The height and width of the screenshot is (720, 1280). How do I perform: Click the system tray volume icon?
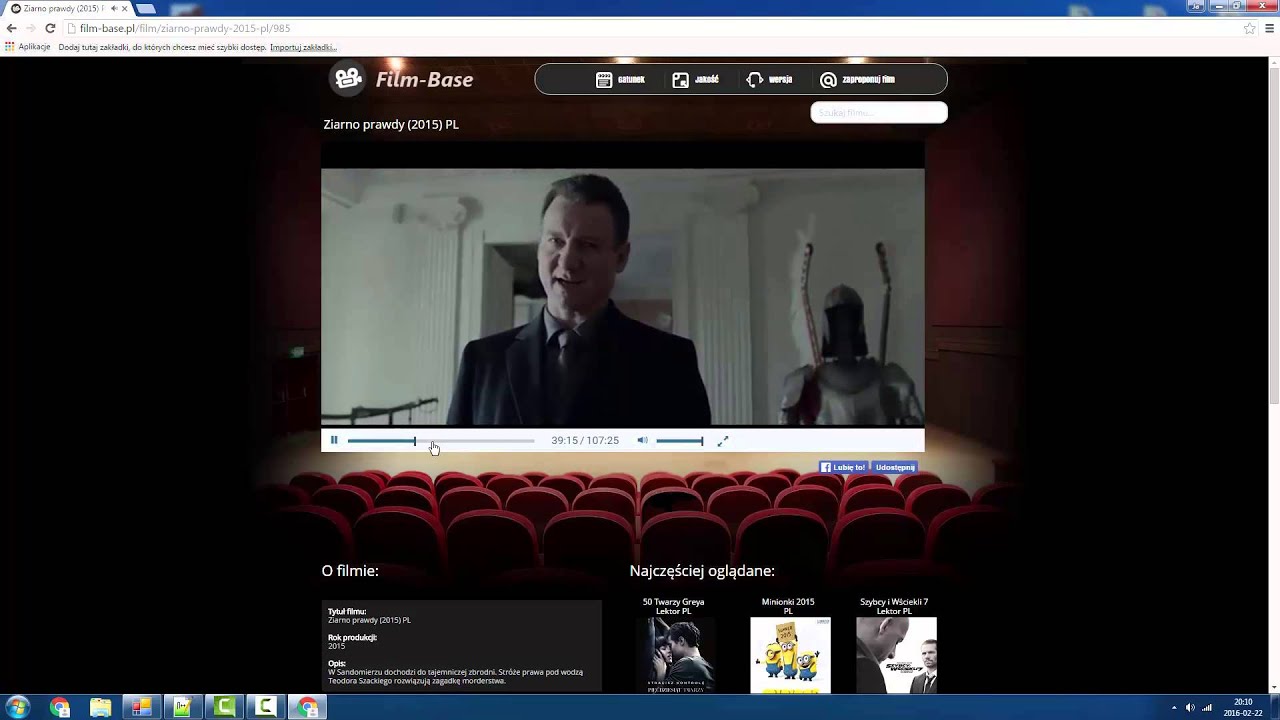click(1190, 708)
